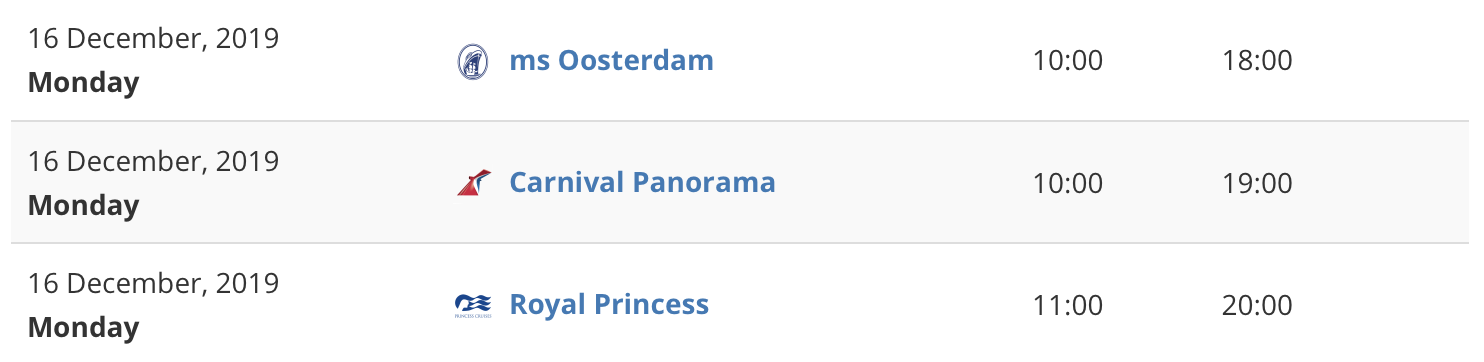This screenshot has height=362, width=1484.
Task: Click Royal Princess's 11:00 arrival time
Action: coord(1068,305)
